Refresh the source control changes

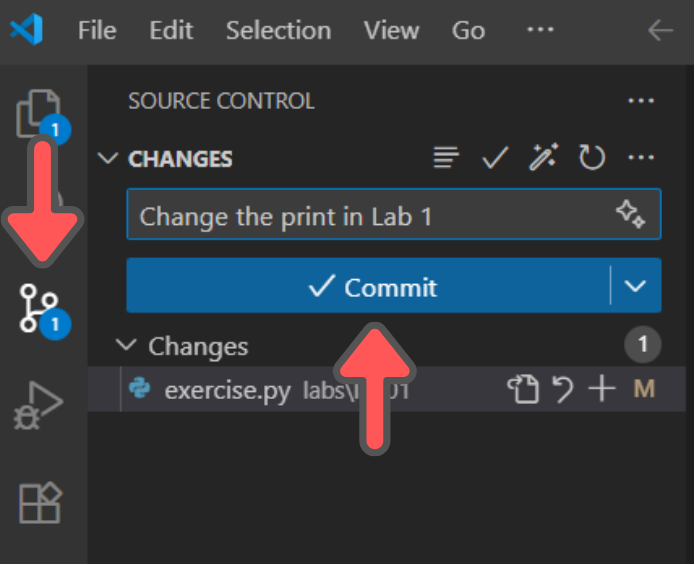tap(592, 157)
